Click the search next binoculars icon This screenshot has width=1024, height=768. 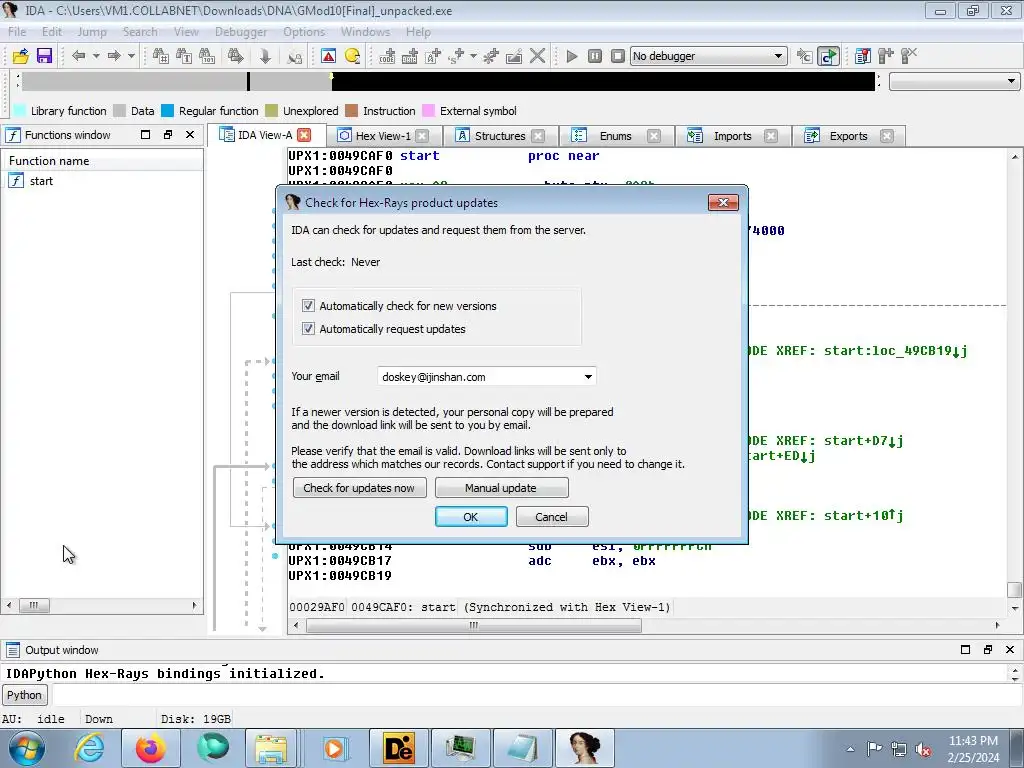pos(236,56)
